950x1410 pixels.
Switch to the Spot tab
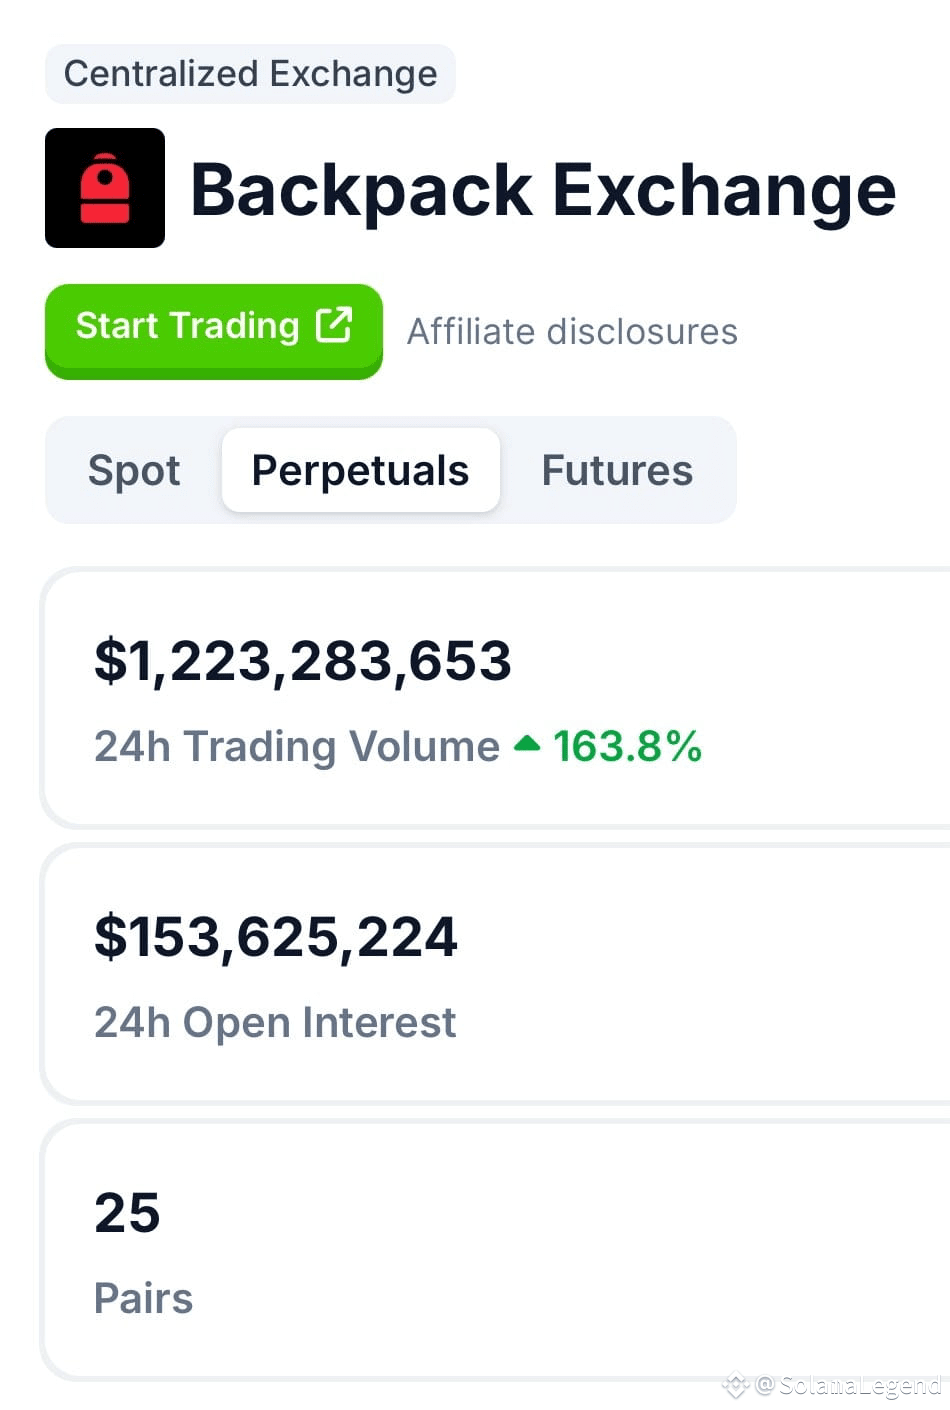point(134,470)
